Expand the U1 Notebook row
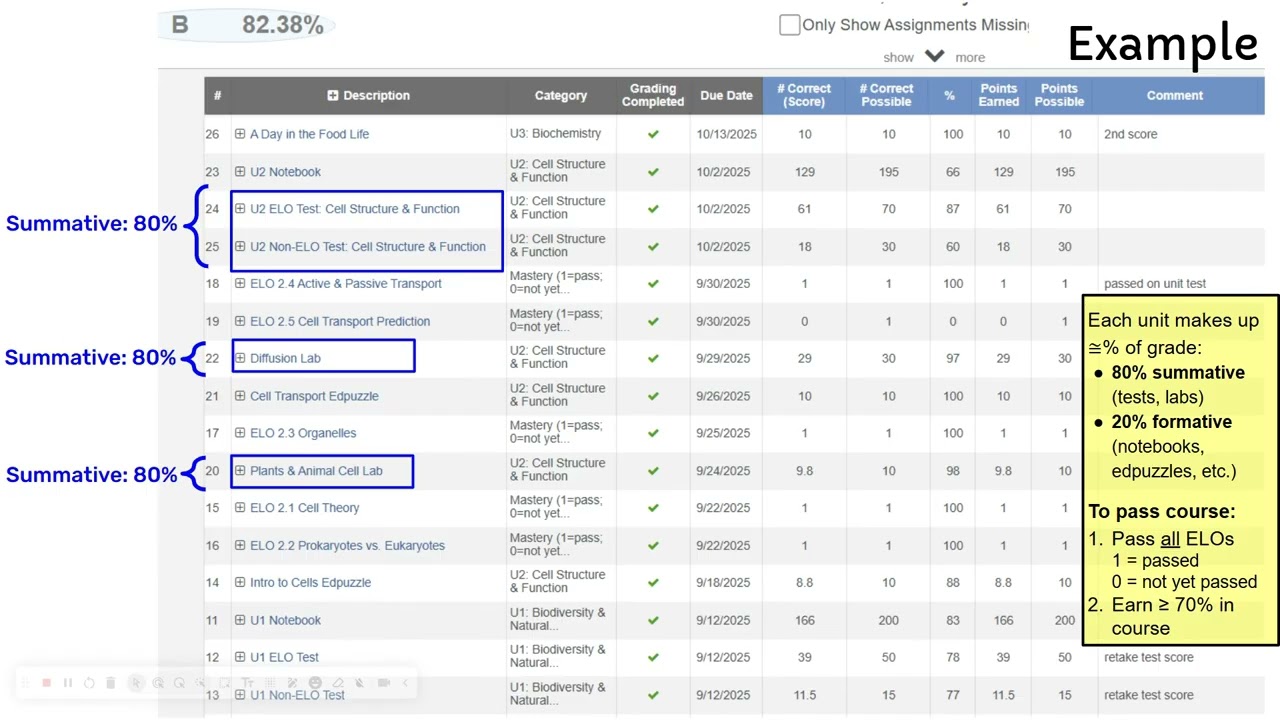 click(x=240, y=620)
